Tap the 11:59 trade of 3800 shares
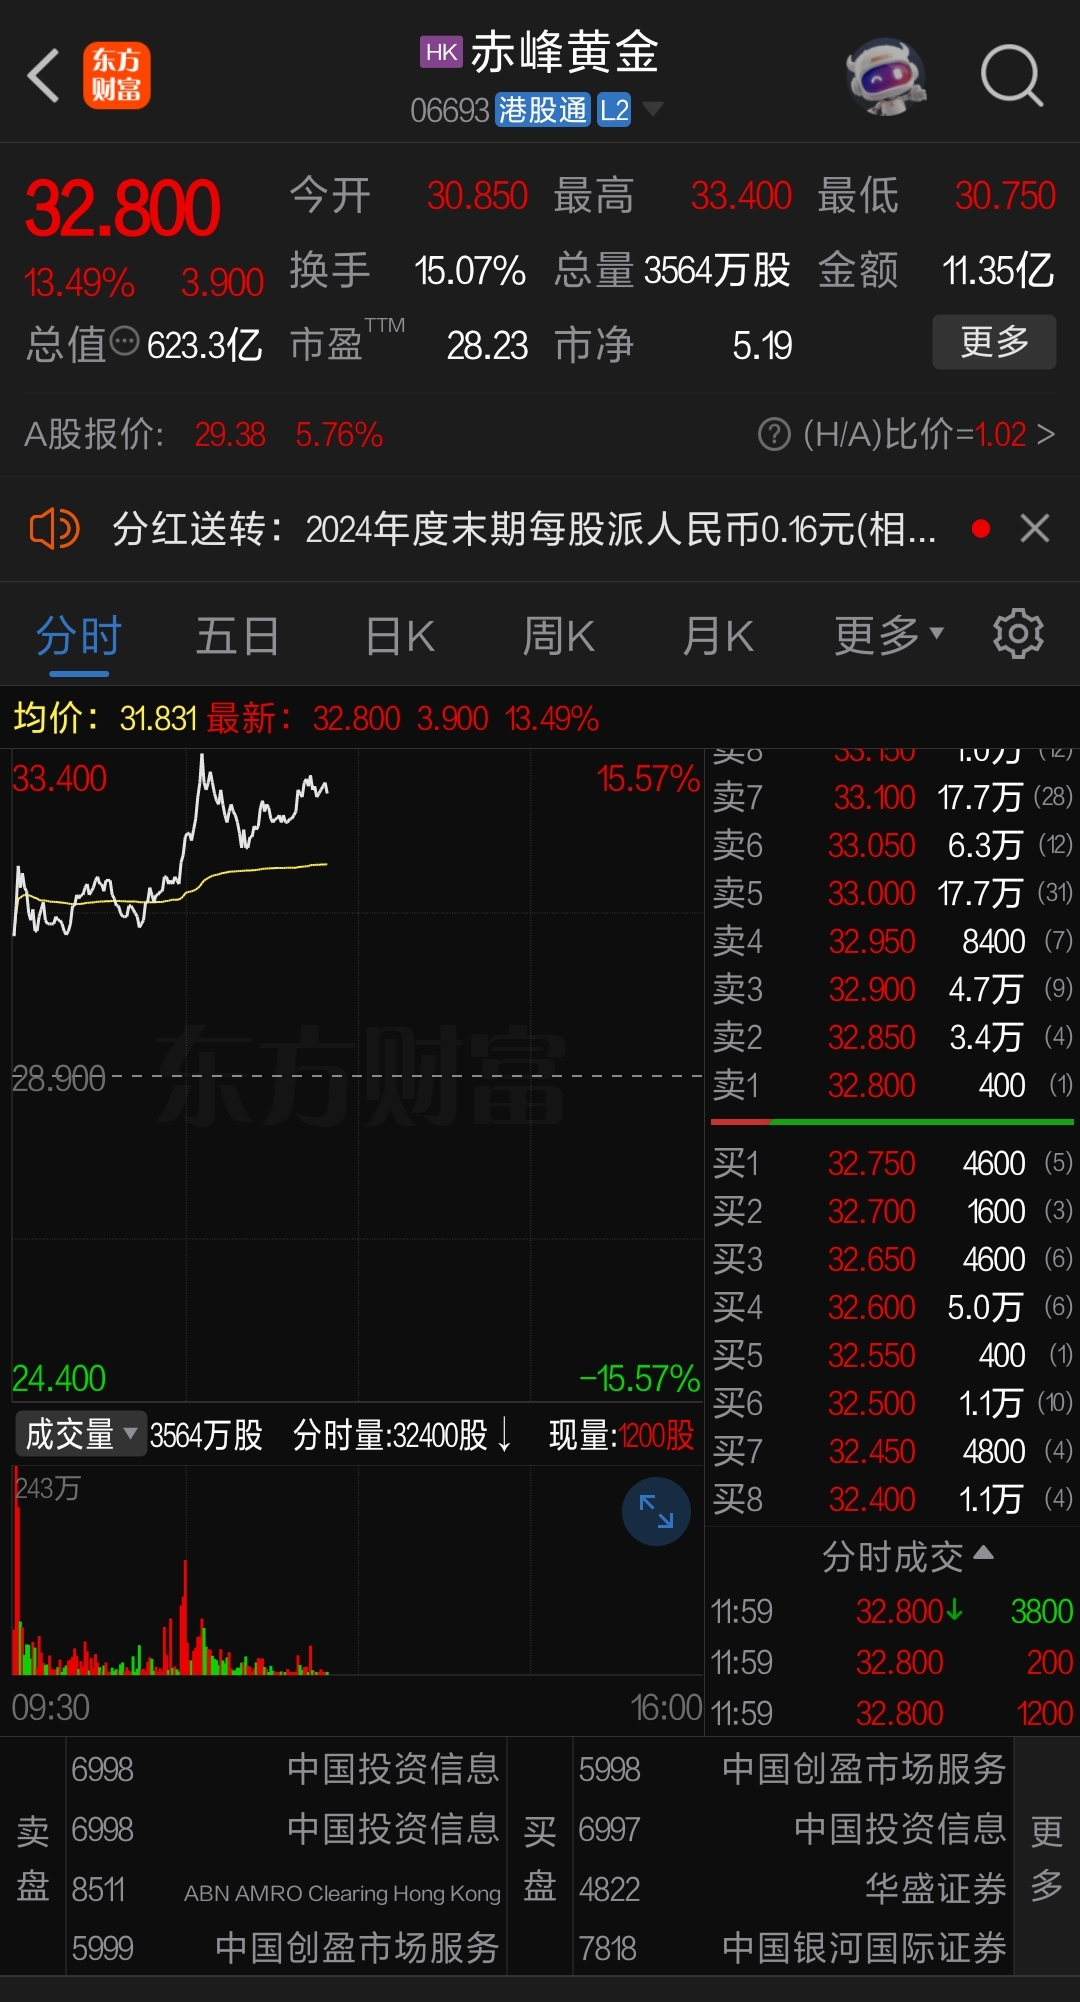 coord(892,1612)
